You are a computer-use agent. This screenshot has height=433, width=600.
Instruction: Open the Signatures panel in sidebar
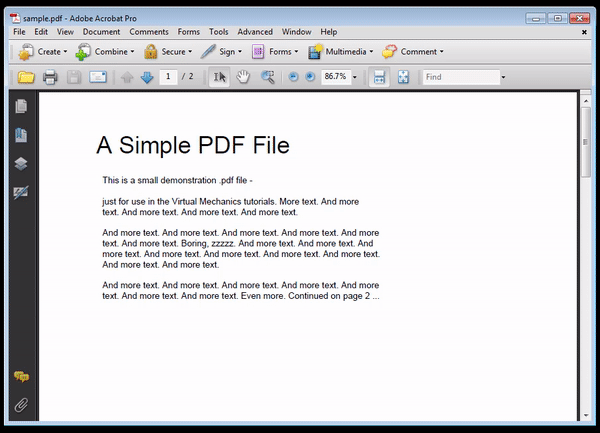pos(21,192)
